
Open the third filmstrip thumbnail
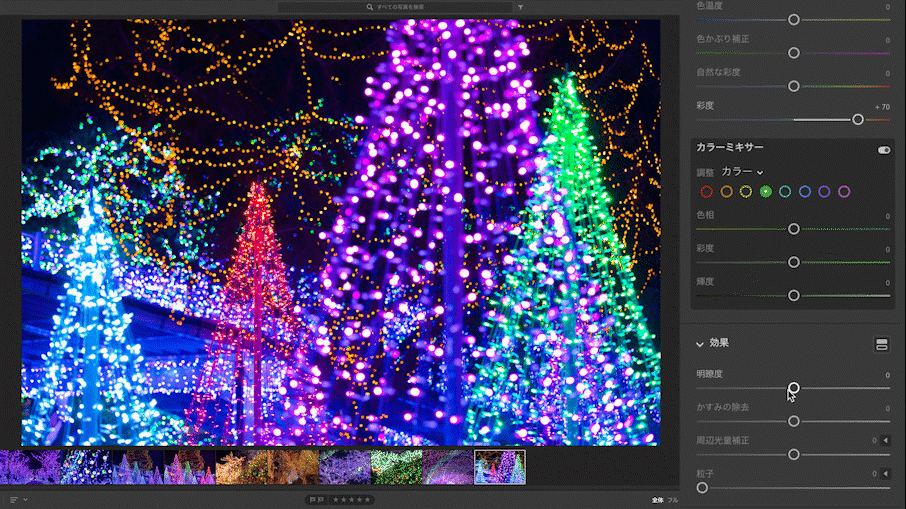[138, 467]
